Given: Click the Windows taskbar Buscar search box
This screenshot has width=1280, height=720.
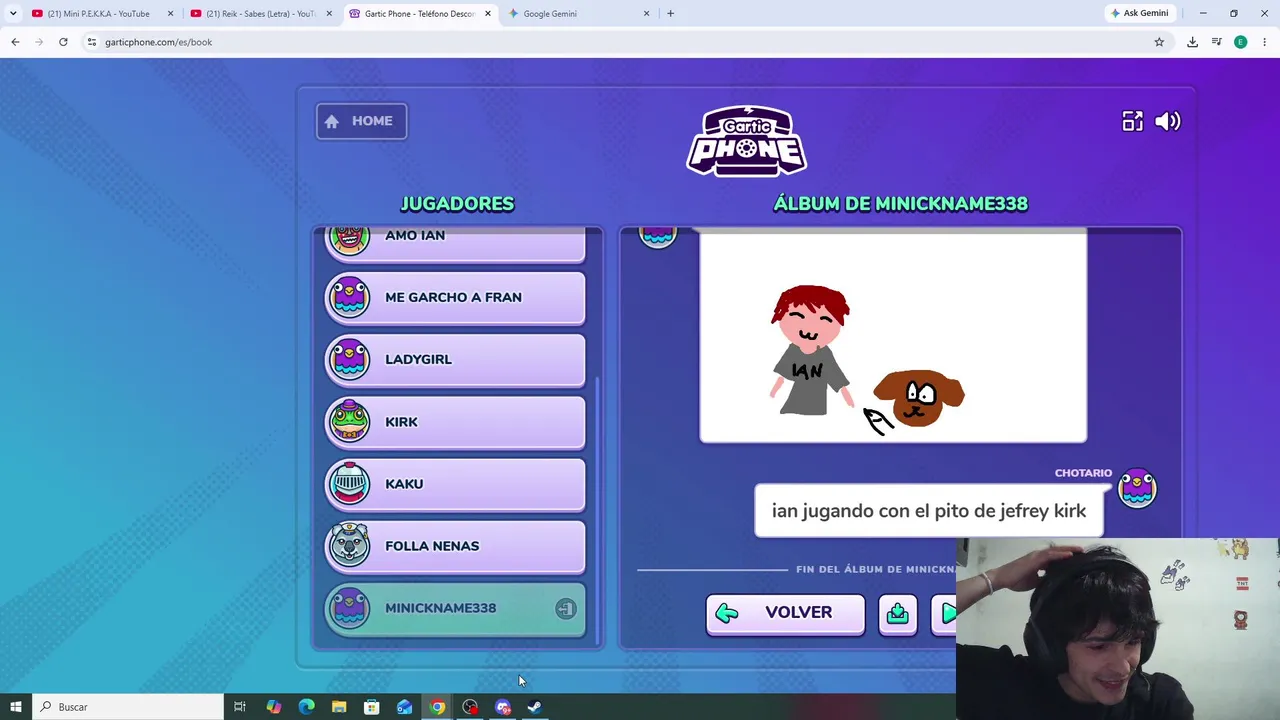Looking at the screenshot, I should tap(127, 707).
